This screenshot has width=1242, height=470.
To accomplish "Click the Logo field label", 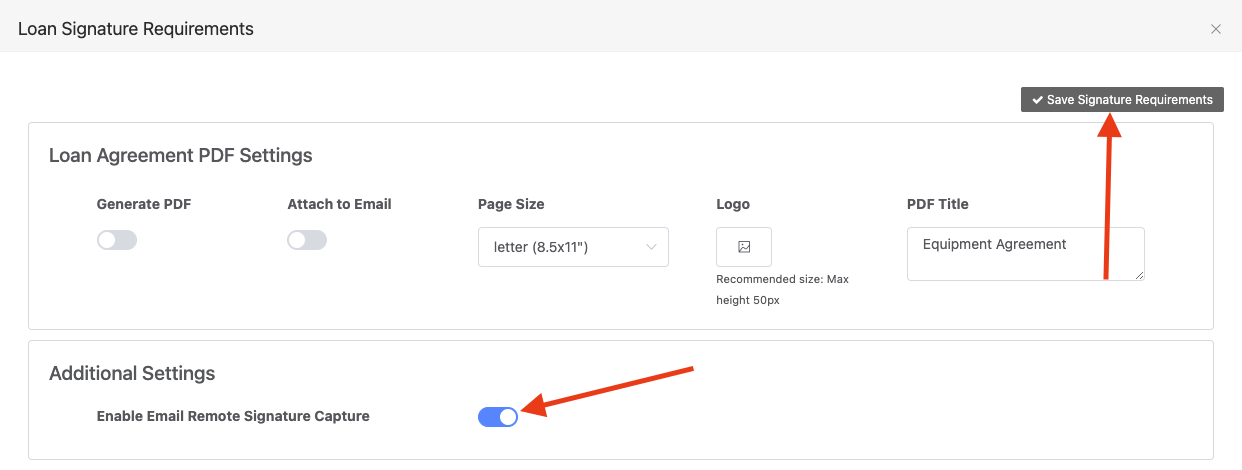I will point(733,204).
